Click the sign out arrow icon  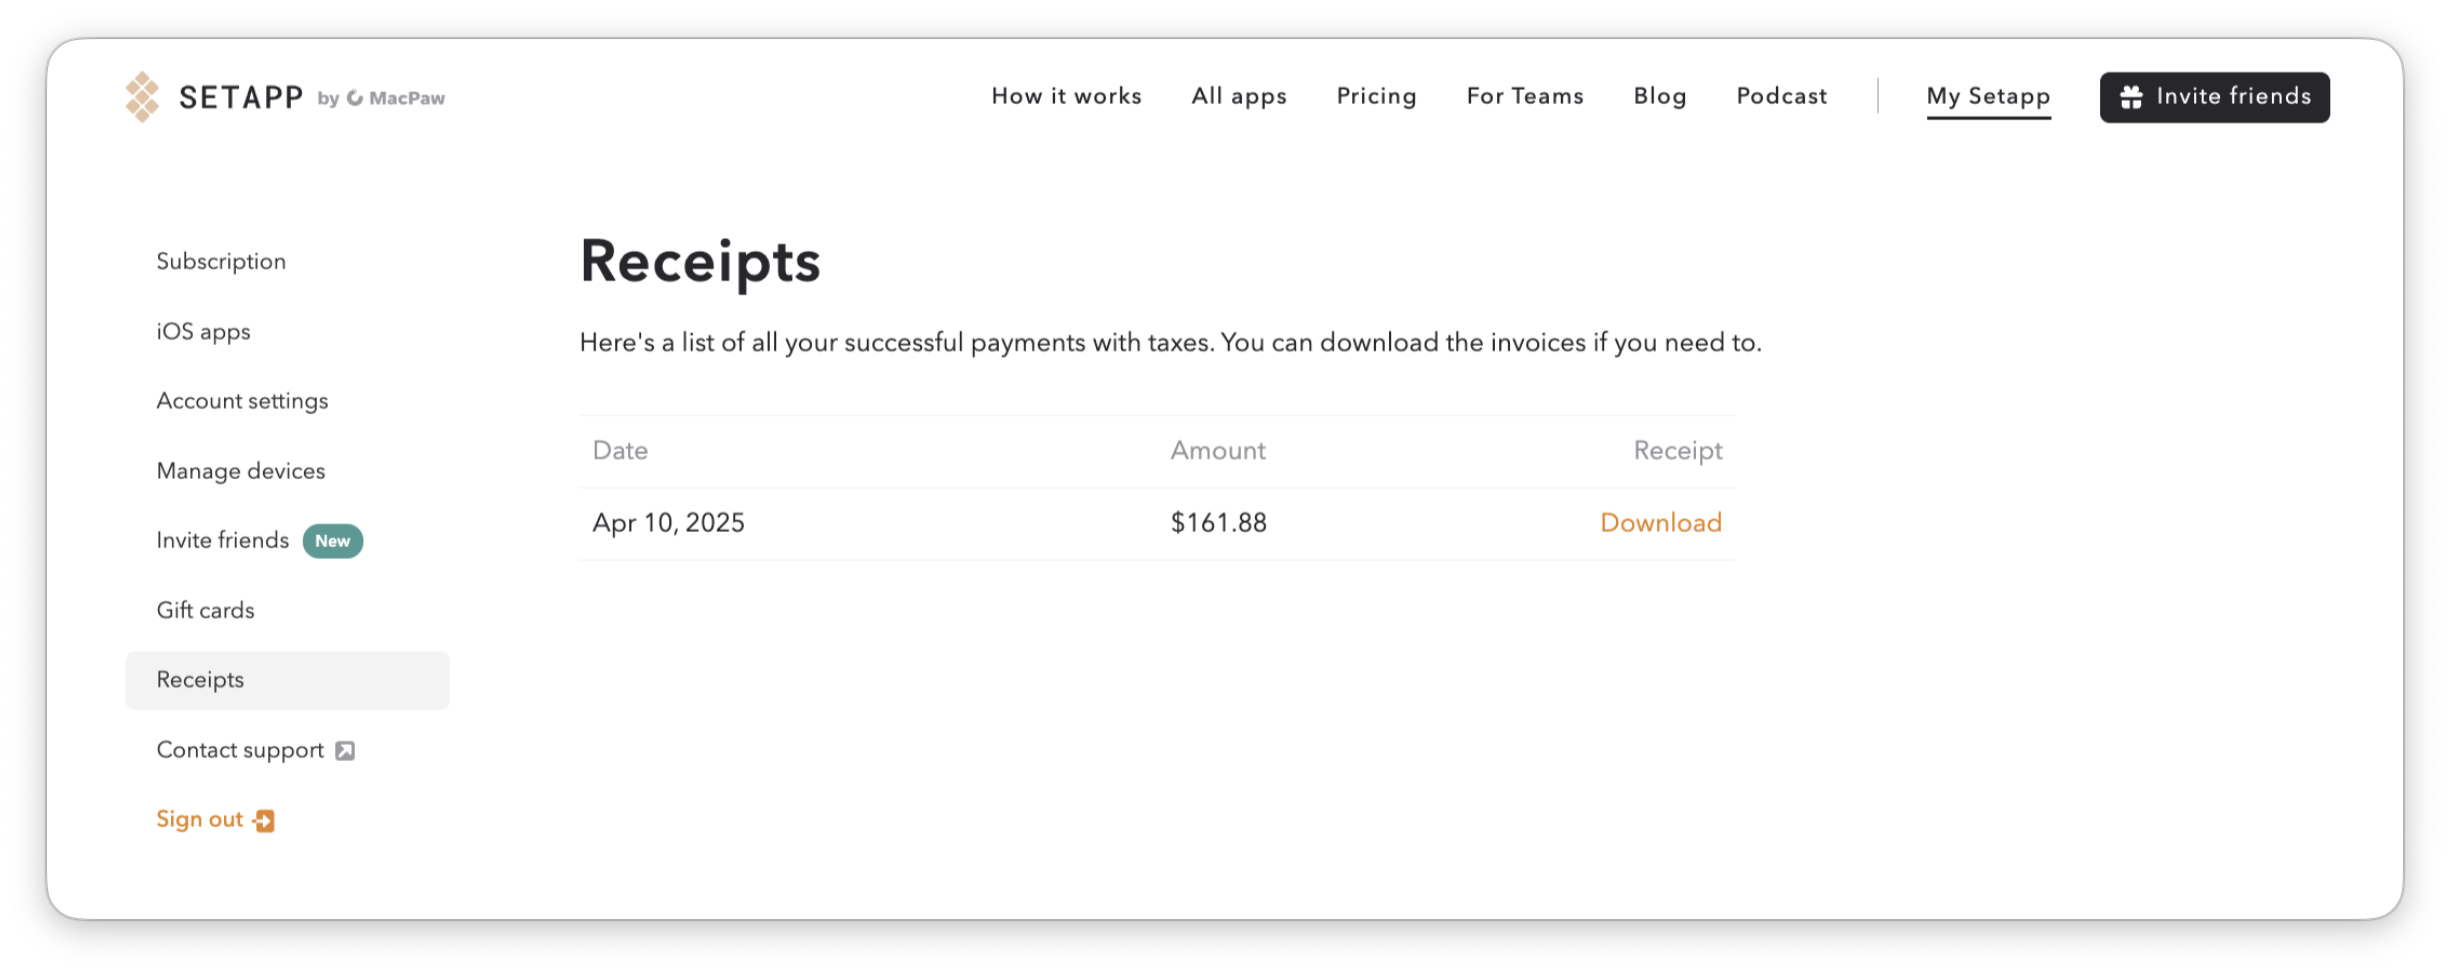tap(264, 821)
